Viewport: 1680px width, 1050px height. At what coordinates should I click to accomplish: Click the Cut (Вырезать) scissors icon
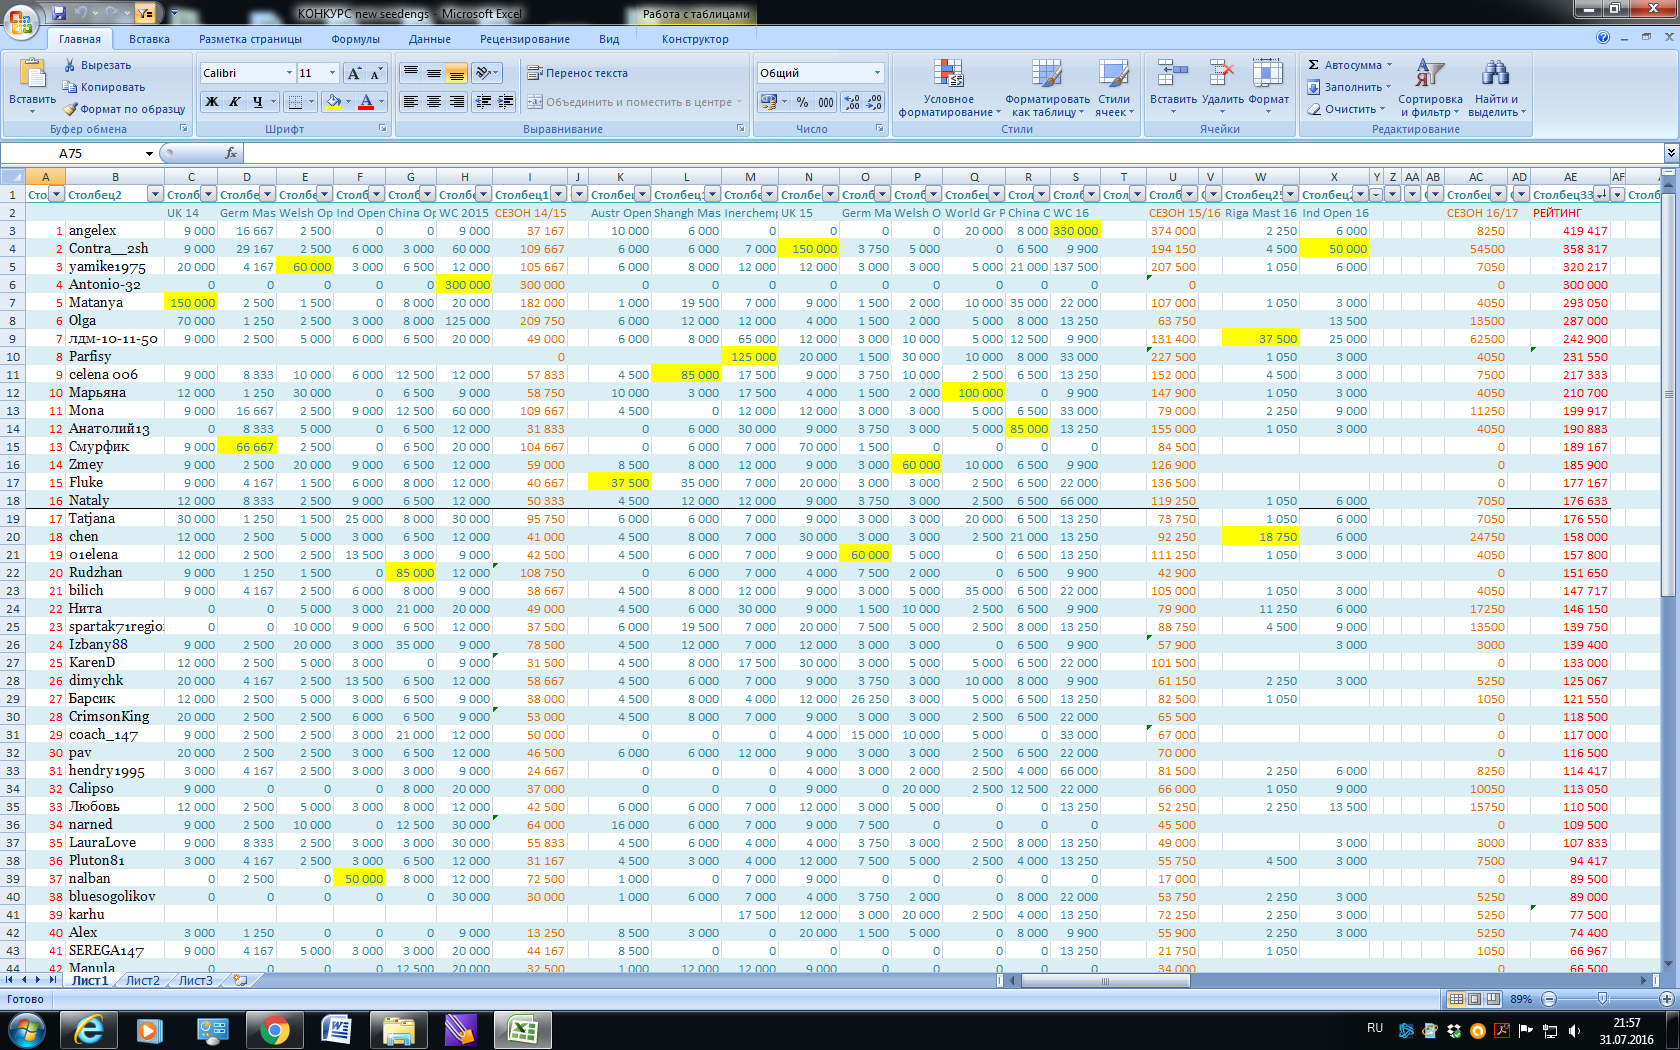[x=70, y=65]
